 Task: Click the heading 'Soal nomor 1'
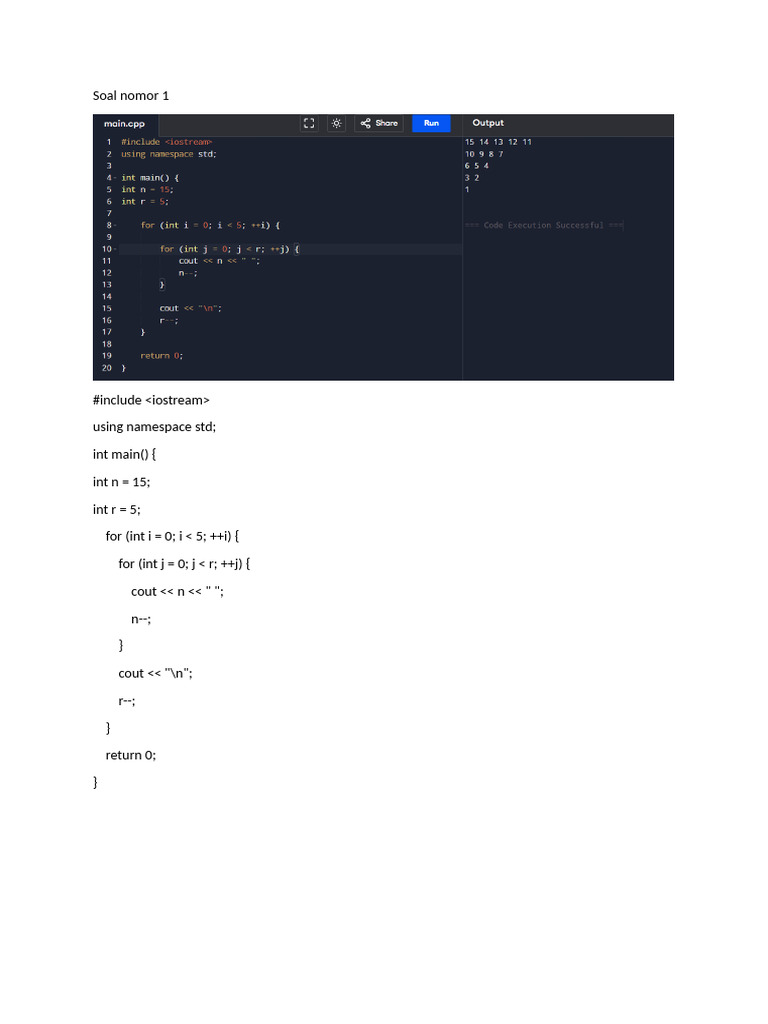pos(131,95)
